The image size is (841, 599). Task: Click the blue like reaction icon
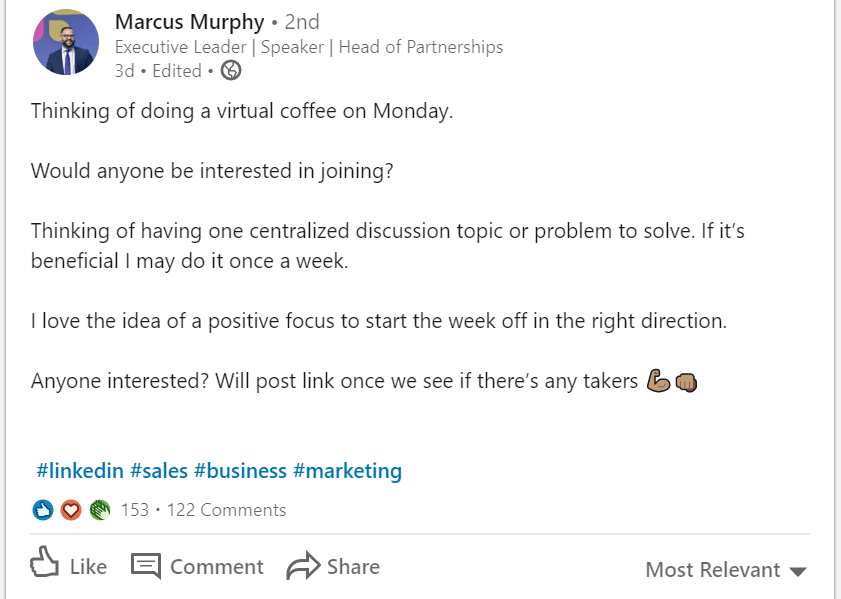(x=42, y=510)
